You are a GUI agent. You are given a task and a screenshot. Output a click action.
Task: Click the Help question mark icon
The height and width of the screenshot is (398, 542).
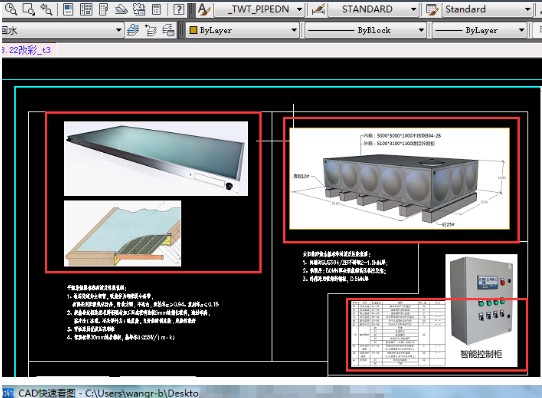coord(178,9)
